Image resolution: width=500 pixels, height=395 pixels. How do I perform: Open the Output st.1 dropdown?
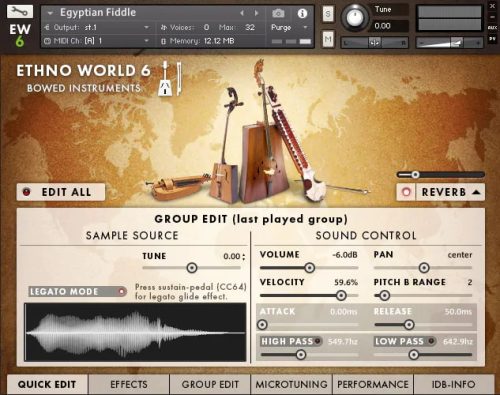(146, 27)
